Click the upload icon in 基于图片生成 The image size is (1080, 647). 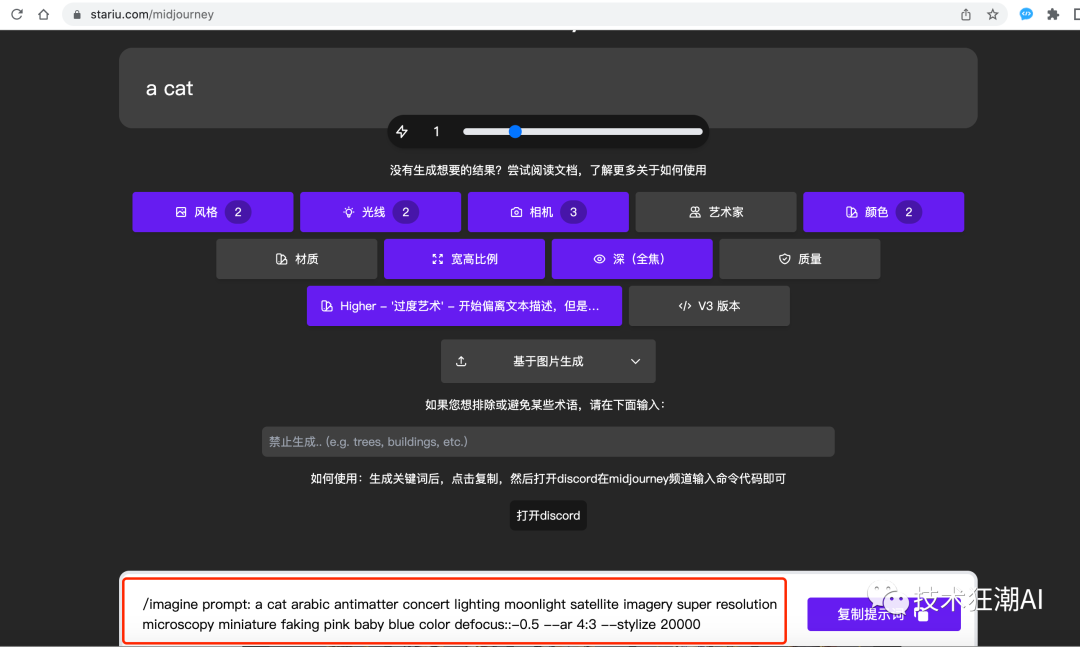tap(461, 361)
